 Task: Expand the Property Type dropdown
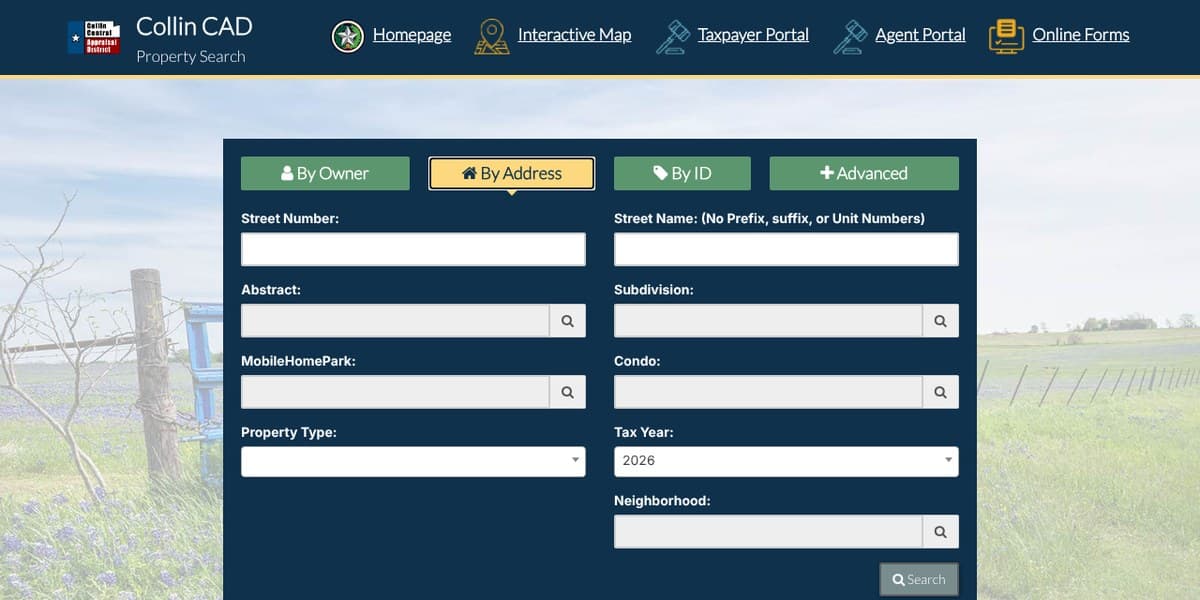click(413, 461)
